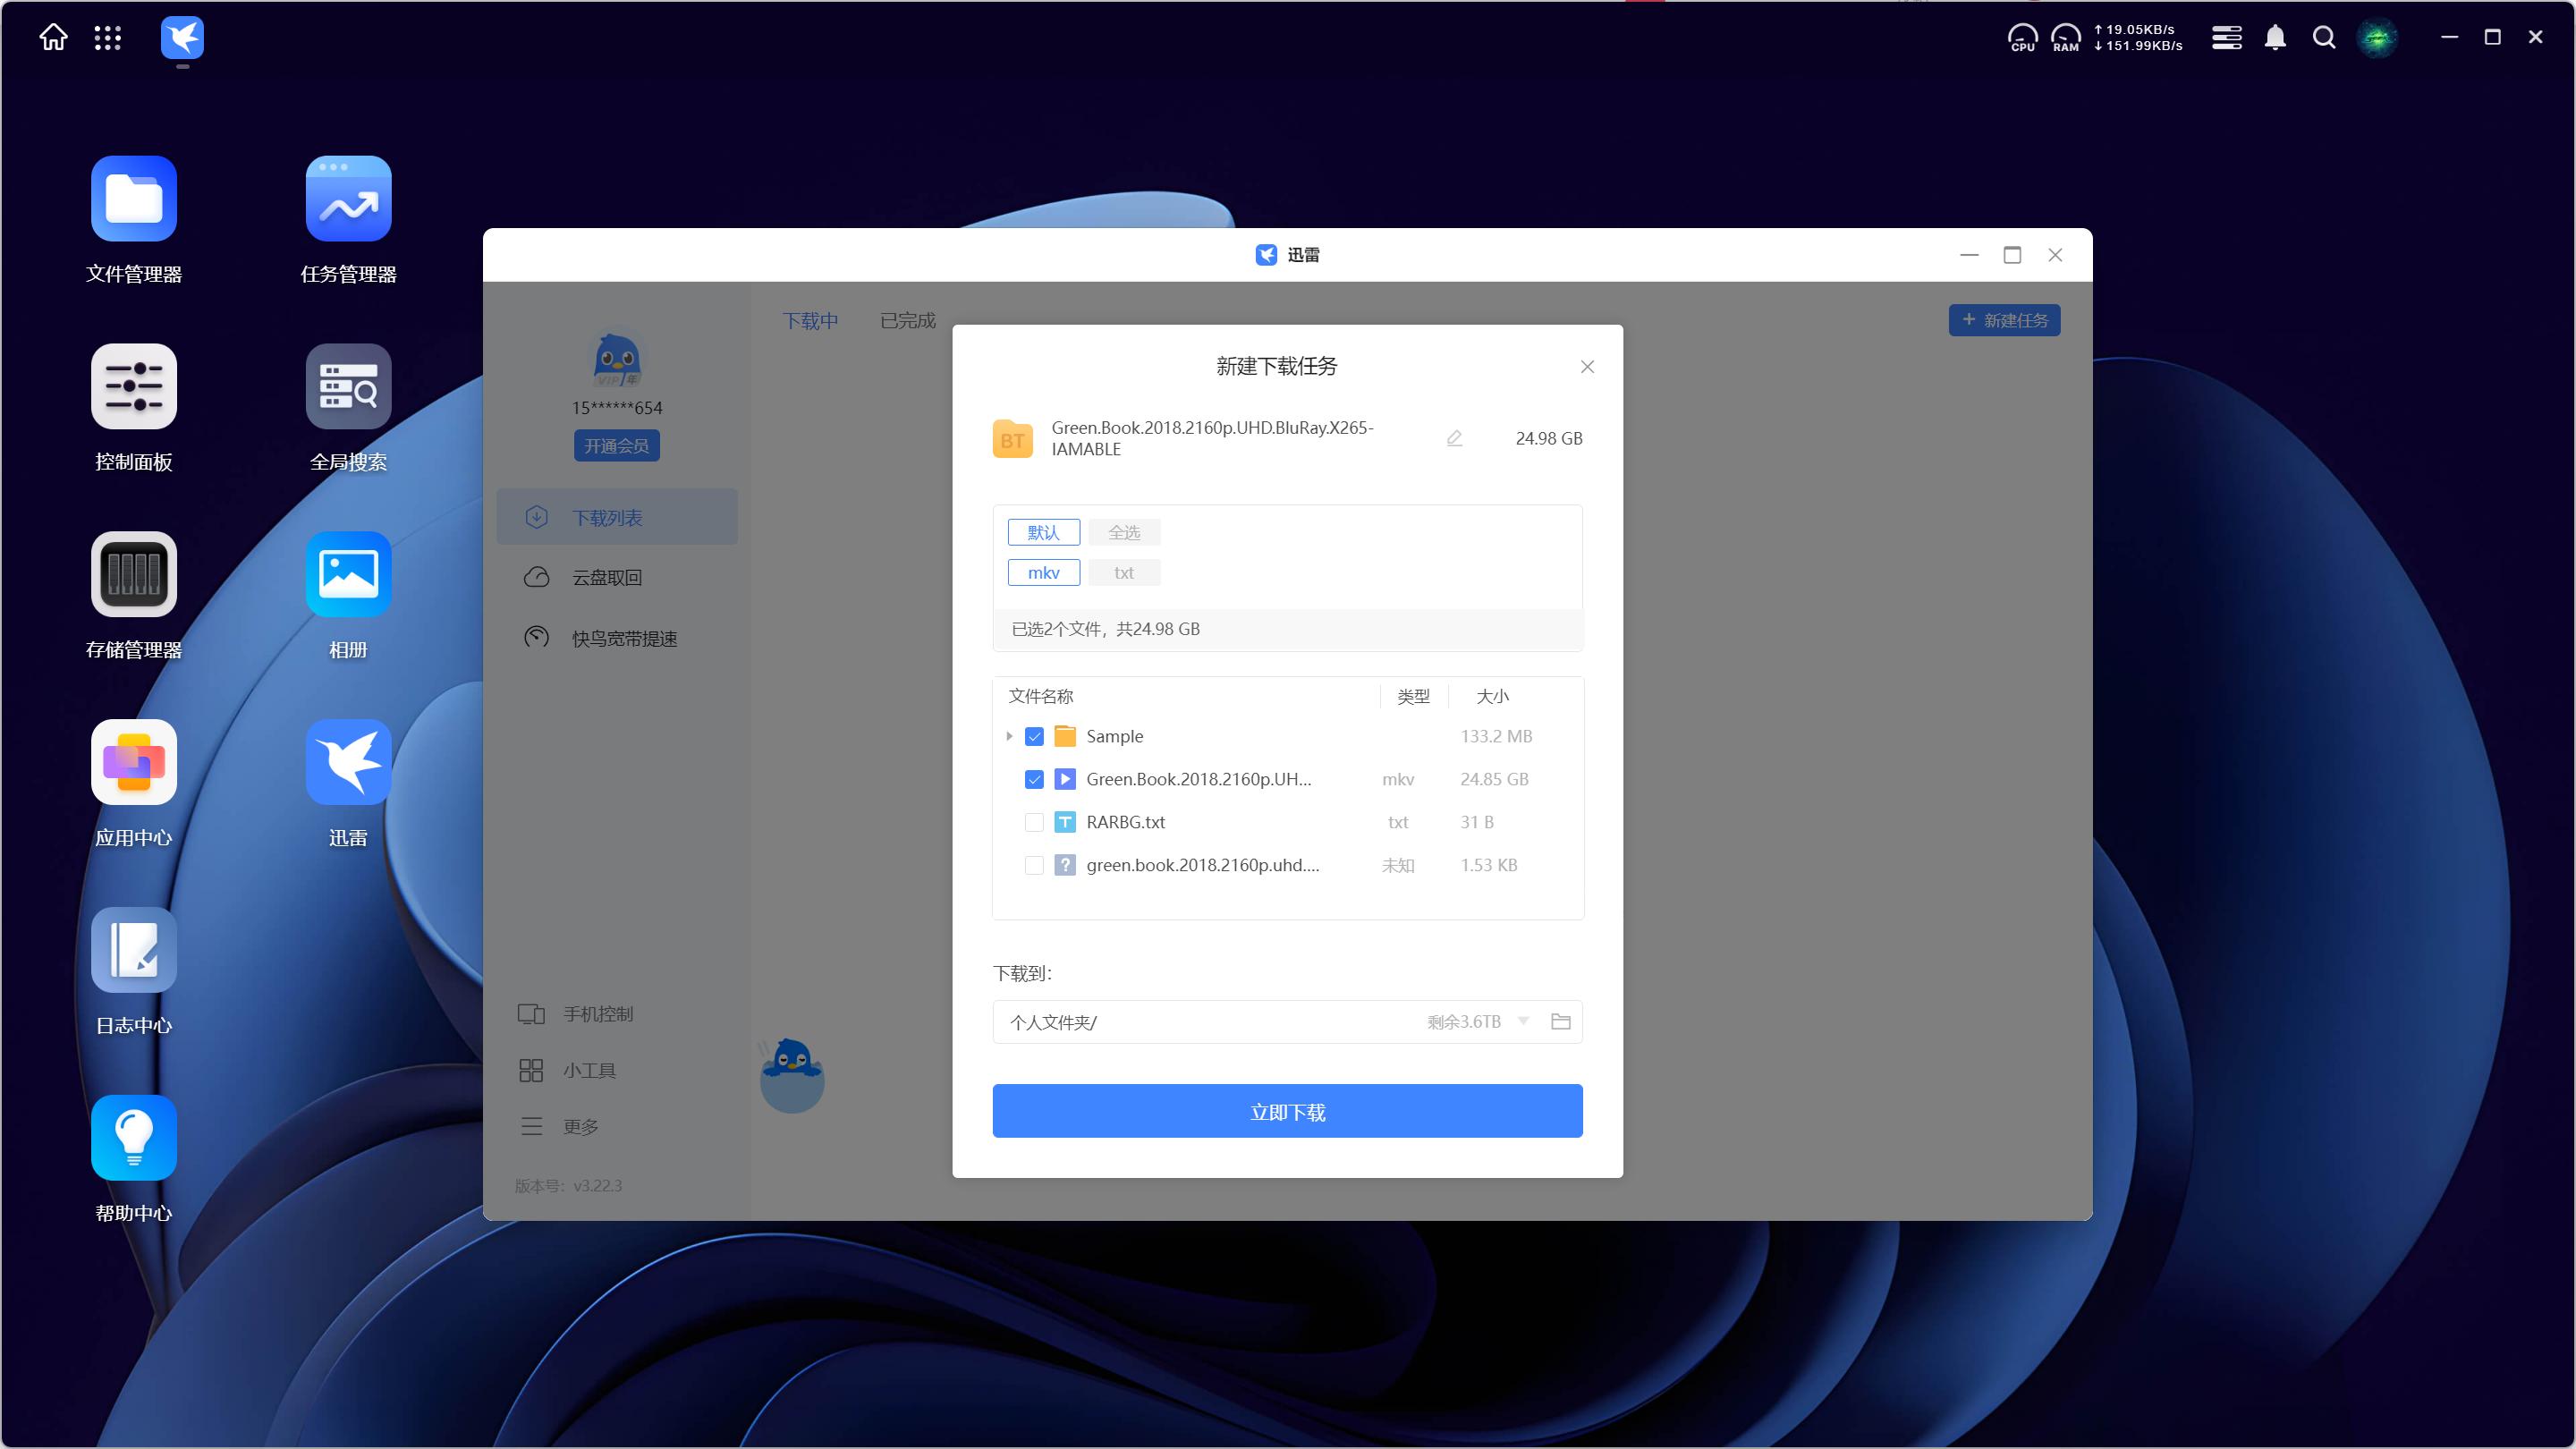The height and width of the screenshot is (1449, 2576).
Task: Click the 新建任务 button
Action: 2004,320
